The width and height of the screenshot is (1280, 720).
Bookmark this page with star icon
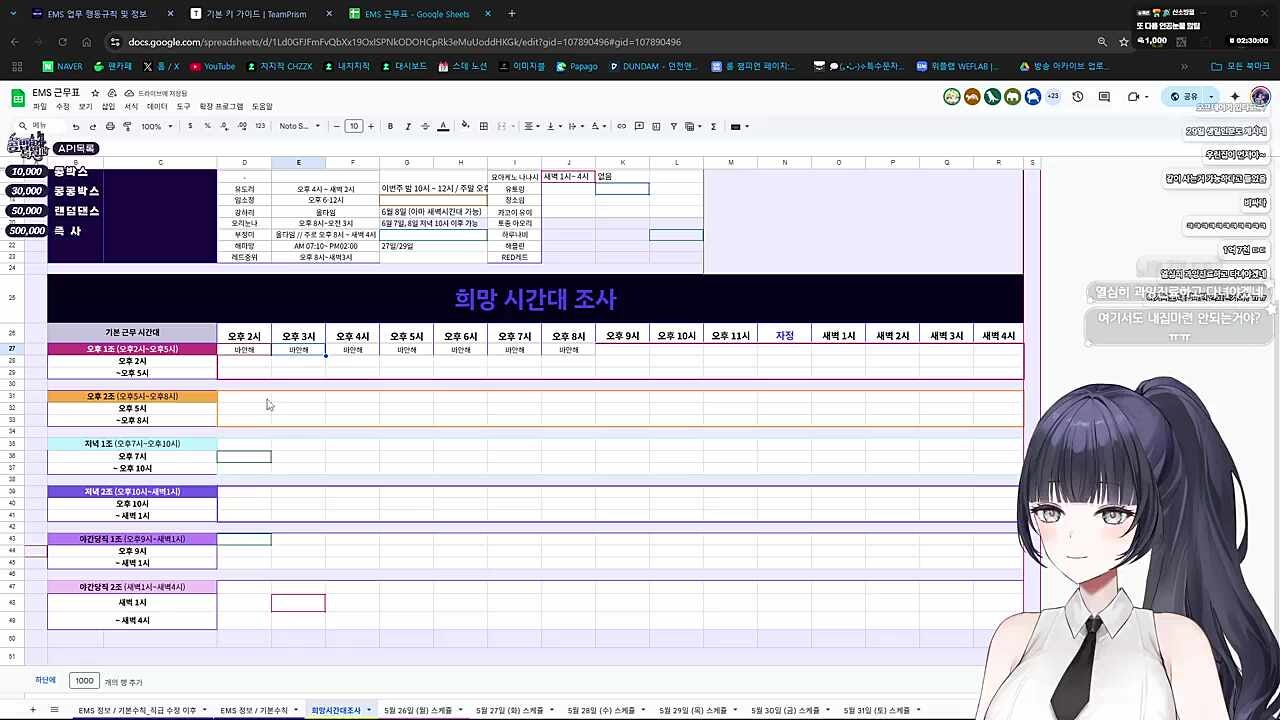(1124, 42)
